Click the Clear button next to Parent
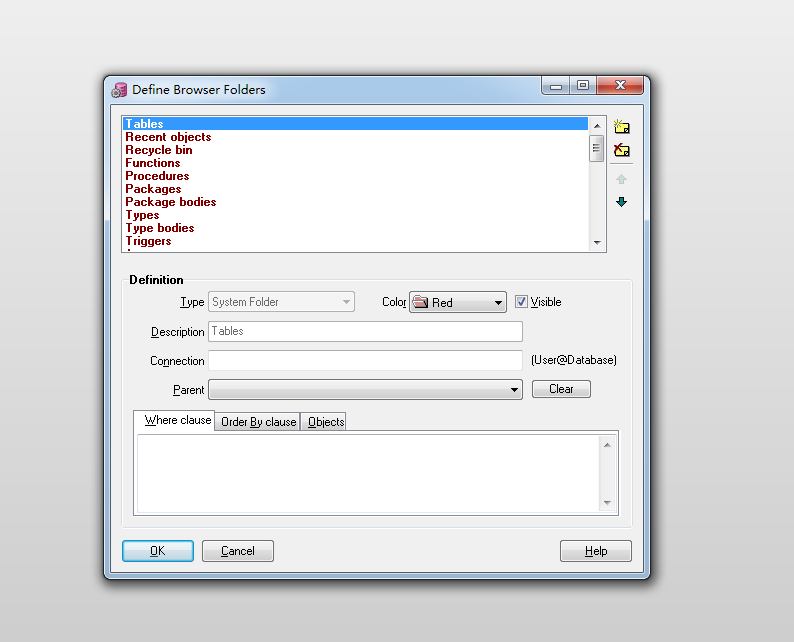This screenshot has width=794, height=642. point(561,389)
